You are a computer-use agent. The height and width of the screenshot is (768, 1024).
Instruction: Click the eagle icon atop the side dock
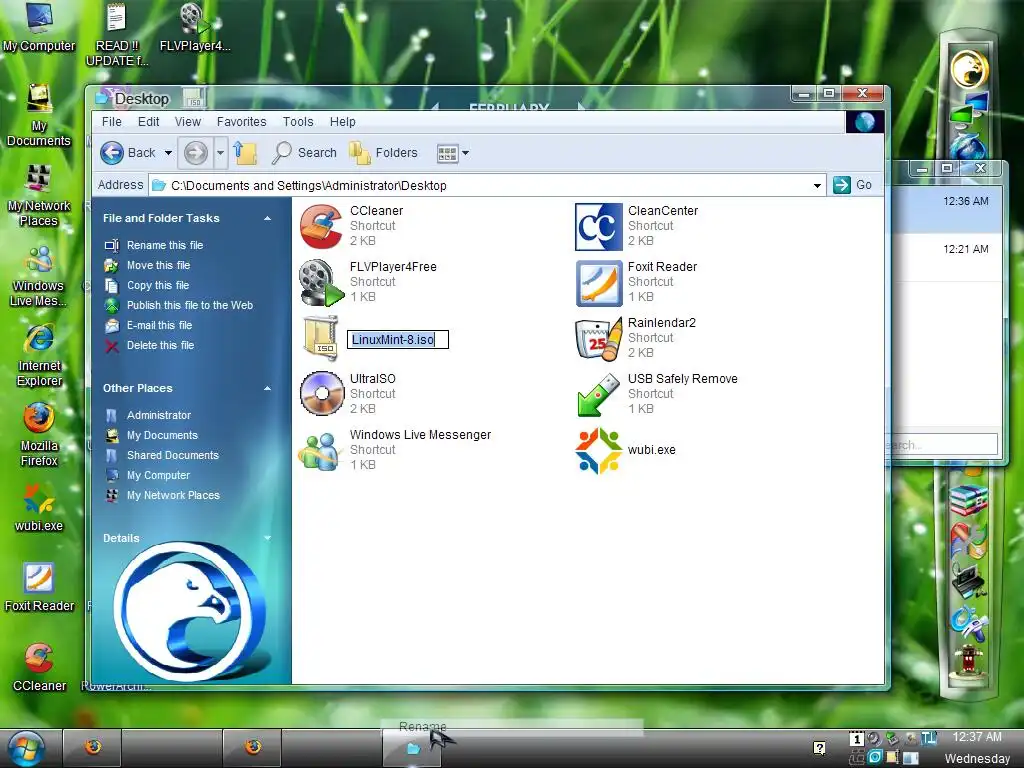(x=969, y=69)
